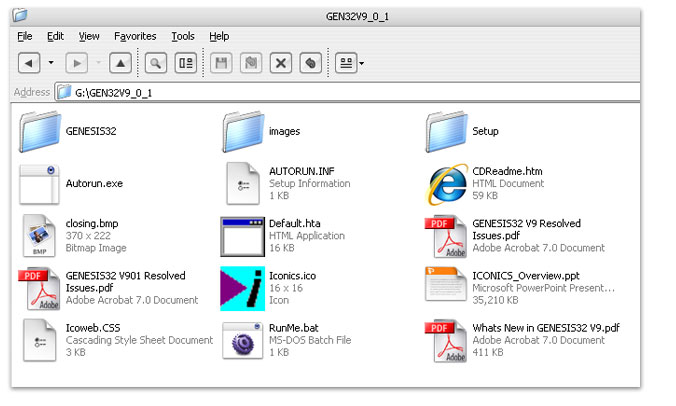676x406 pixels.
Task: Select the Autorun.exe application icon
Action: pos(39,184)
